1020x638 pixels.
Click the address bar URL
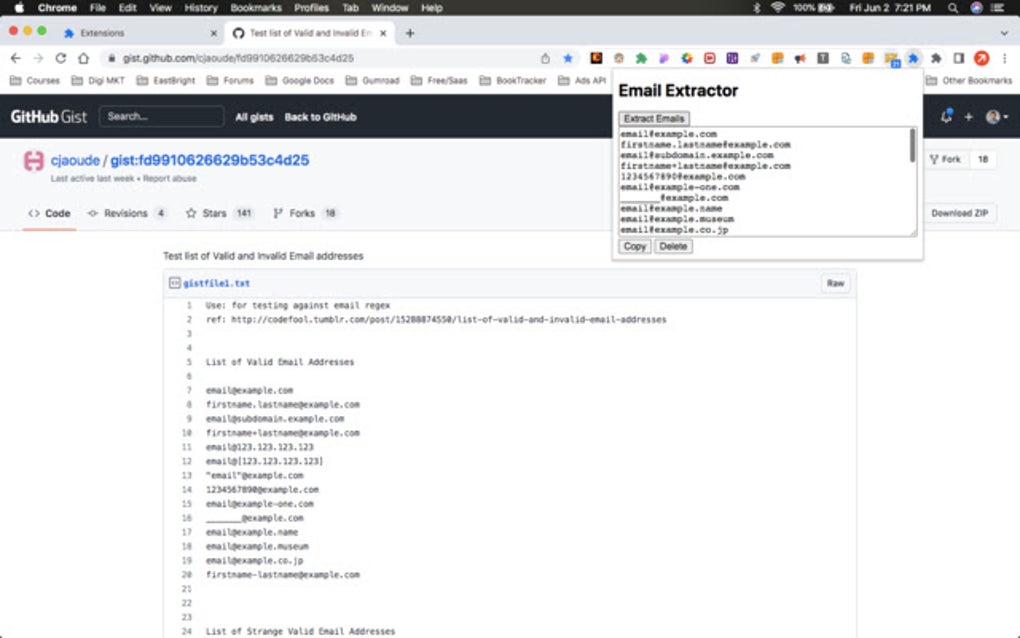coord(238,59)
